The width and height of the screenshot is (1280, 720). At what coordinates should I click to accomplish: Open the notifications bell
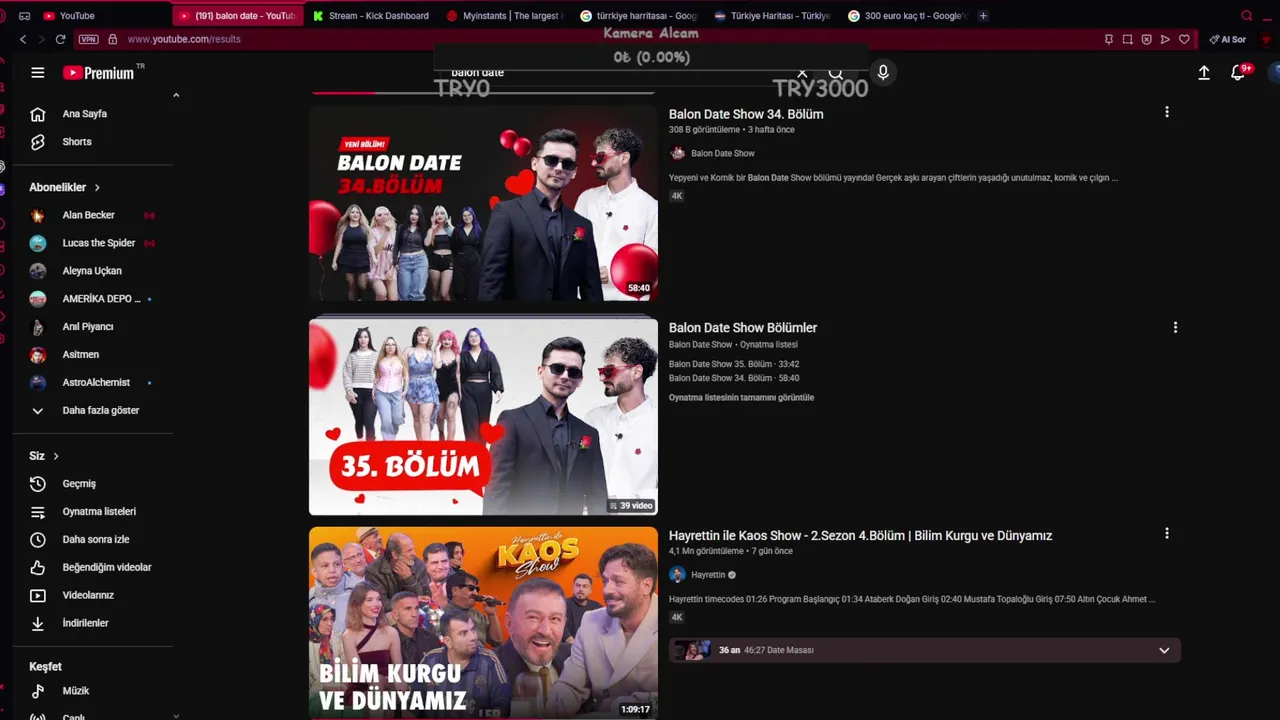(1238, 72)
